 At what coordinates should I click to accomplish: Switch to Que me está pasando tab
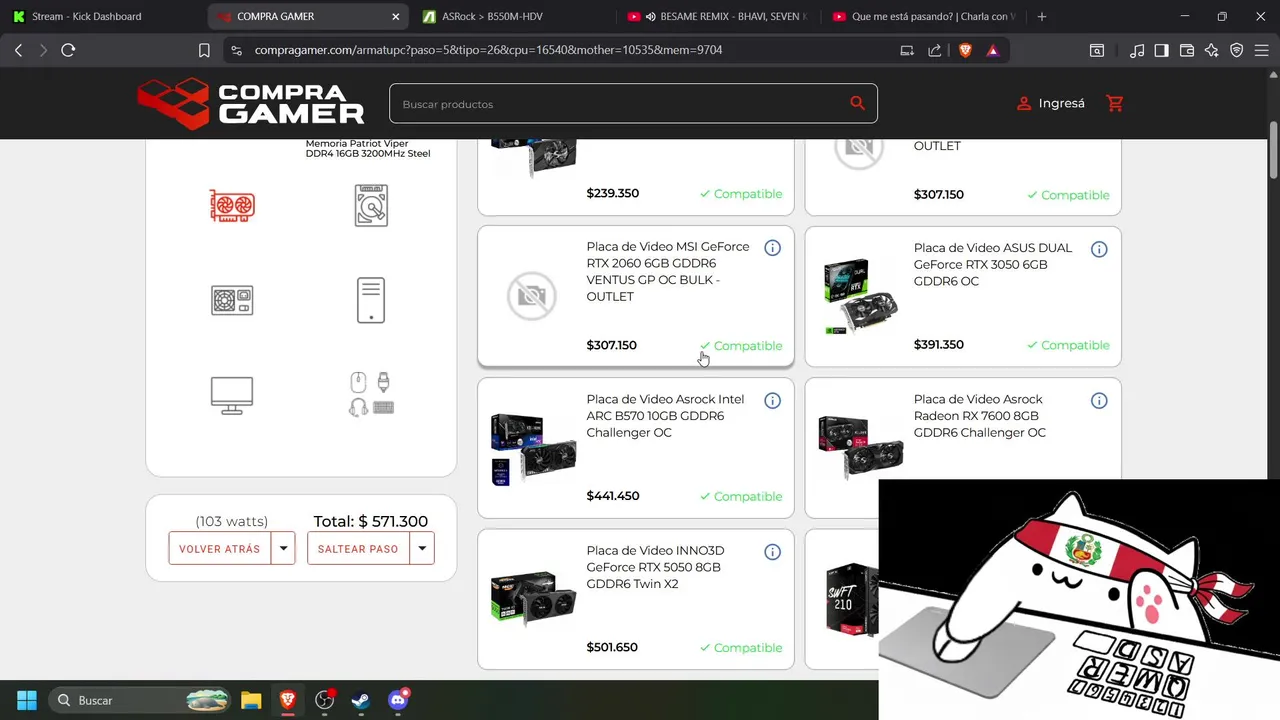(x=922, y=16)
